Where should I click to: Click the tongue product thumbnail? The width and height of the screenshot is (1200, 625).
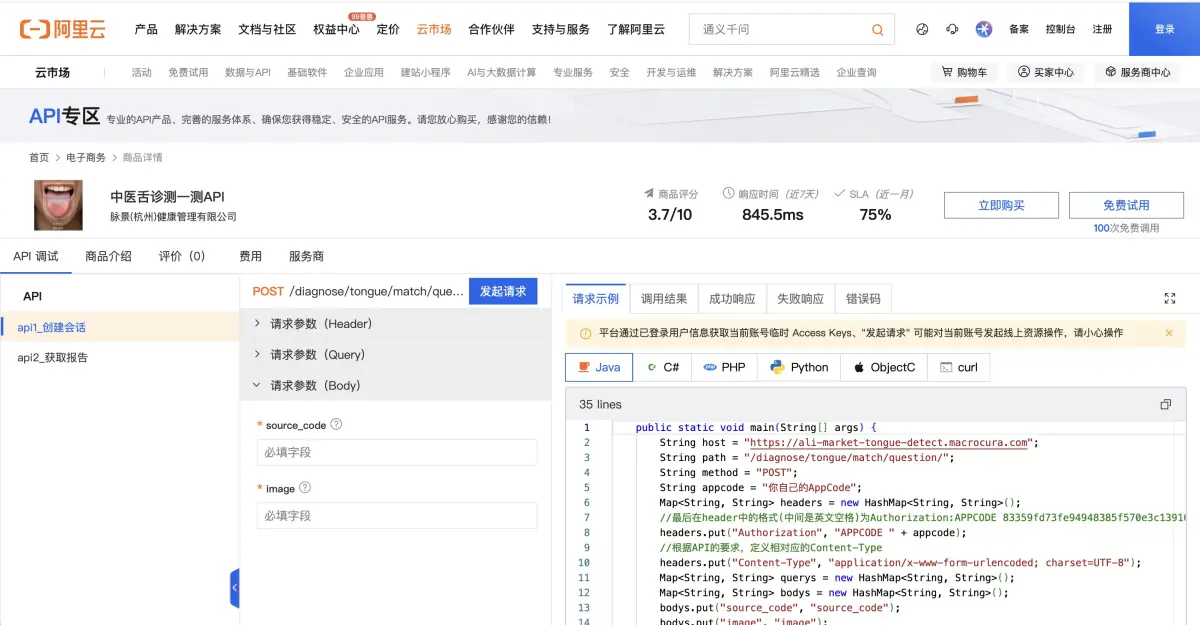tap(58, 205)
